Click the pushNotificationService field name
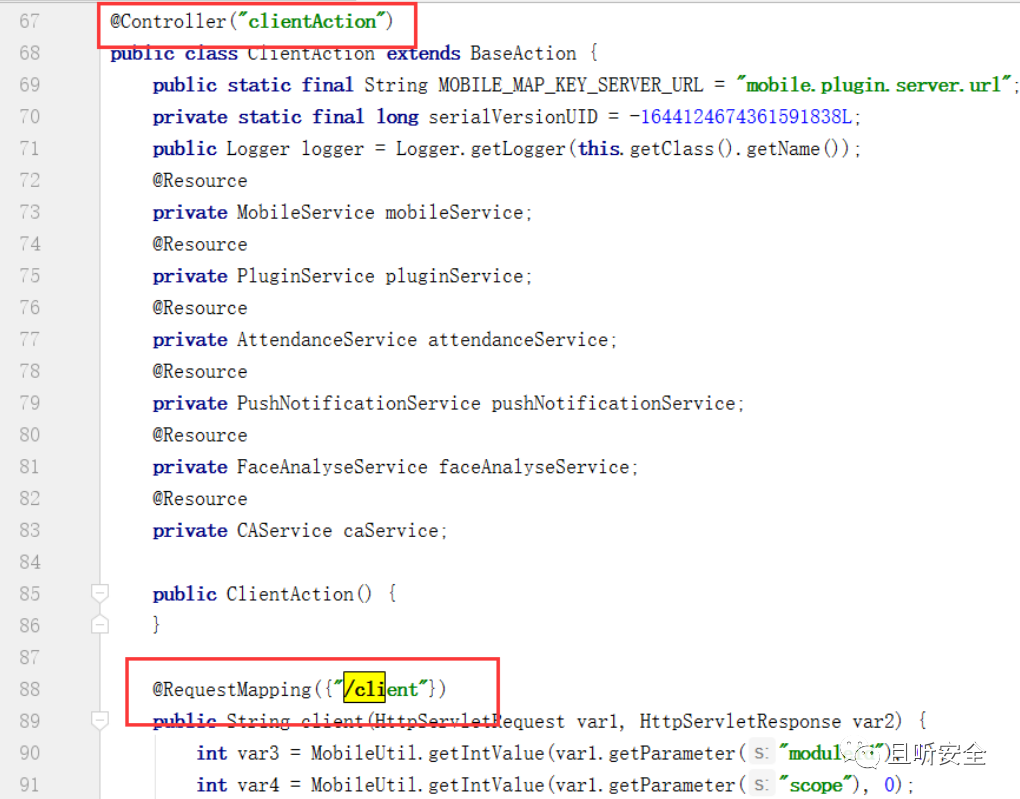The height and width of the screenshot is (799, 1020). point(613,404)
